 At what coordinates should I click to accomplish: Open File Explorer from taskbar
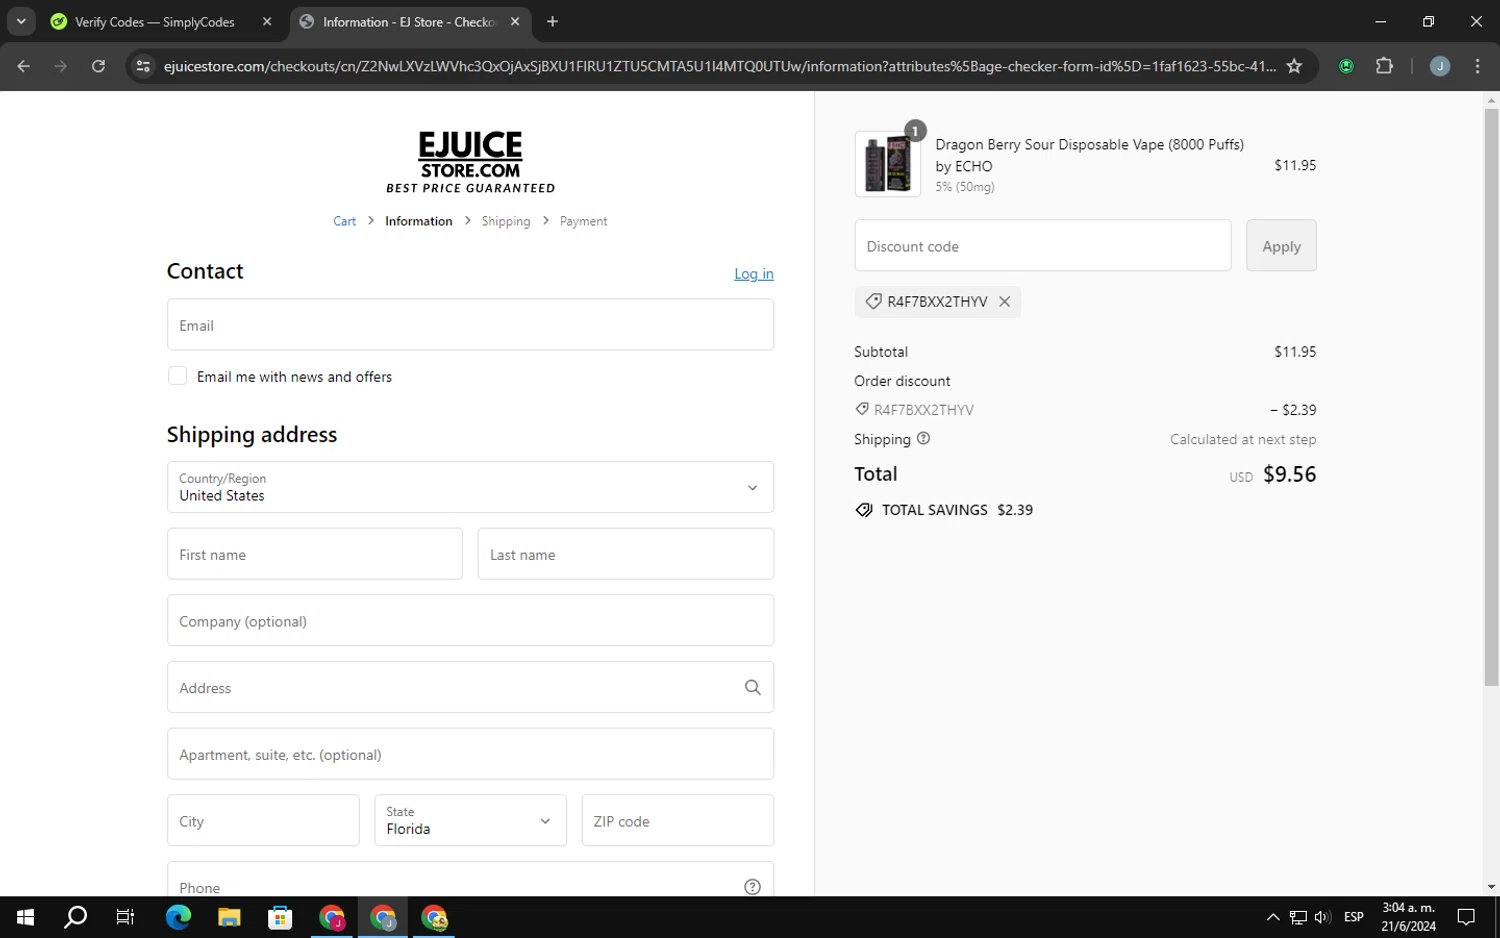[x=229, y=917]
